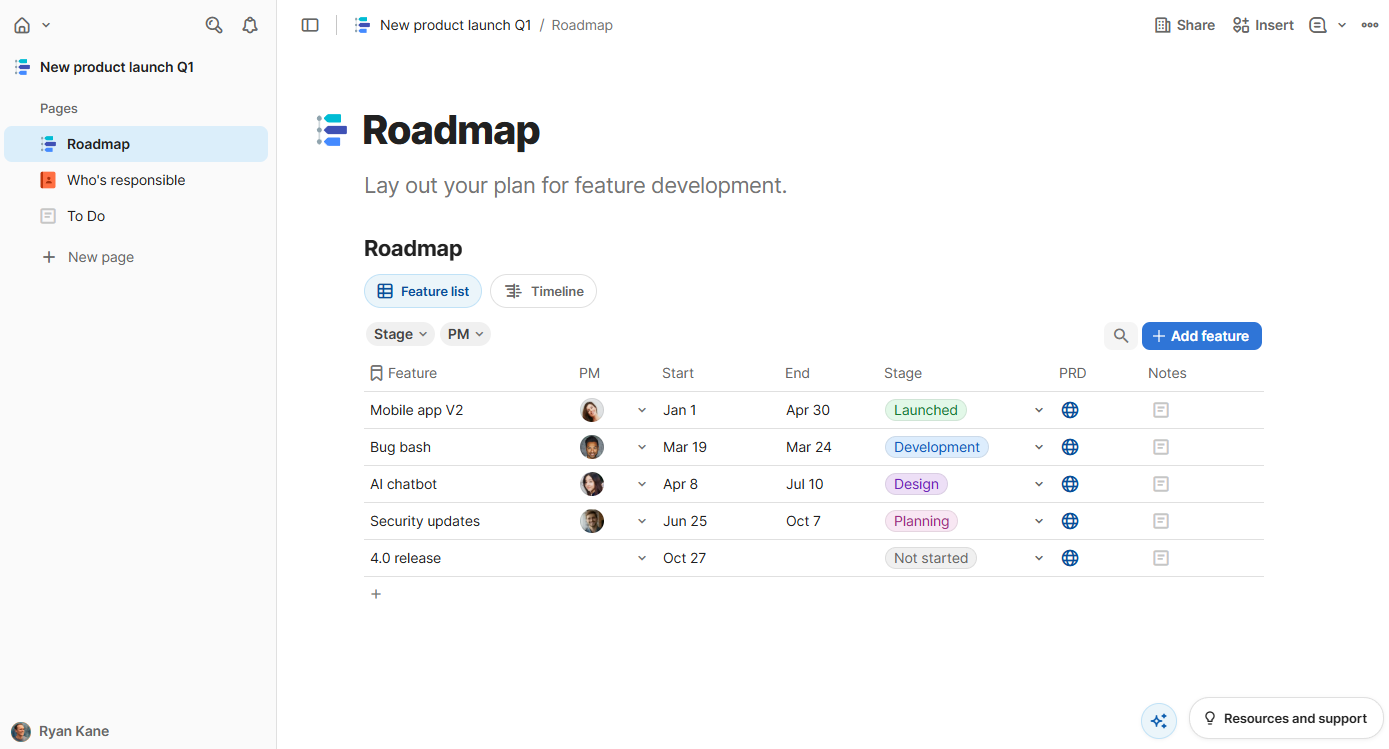Open the PM filter dropdown

(464, 333)
